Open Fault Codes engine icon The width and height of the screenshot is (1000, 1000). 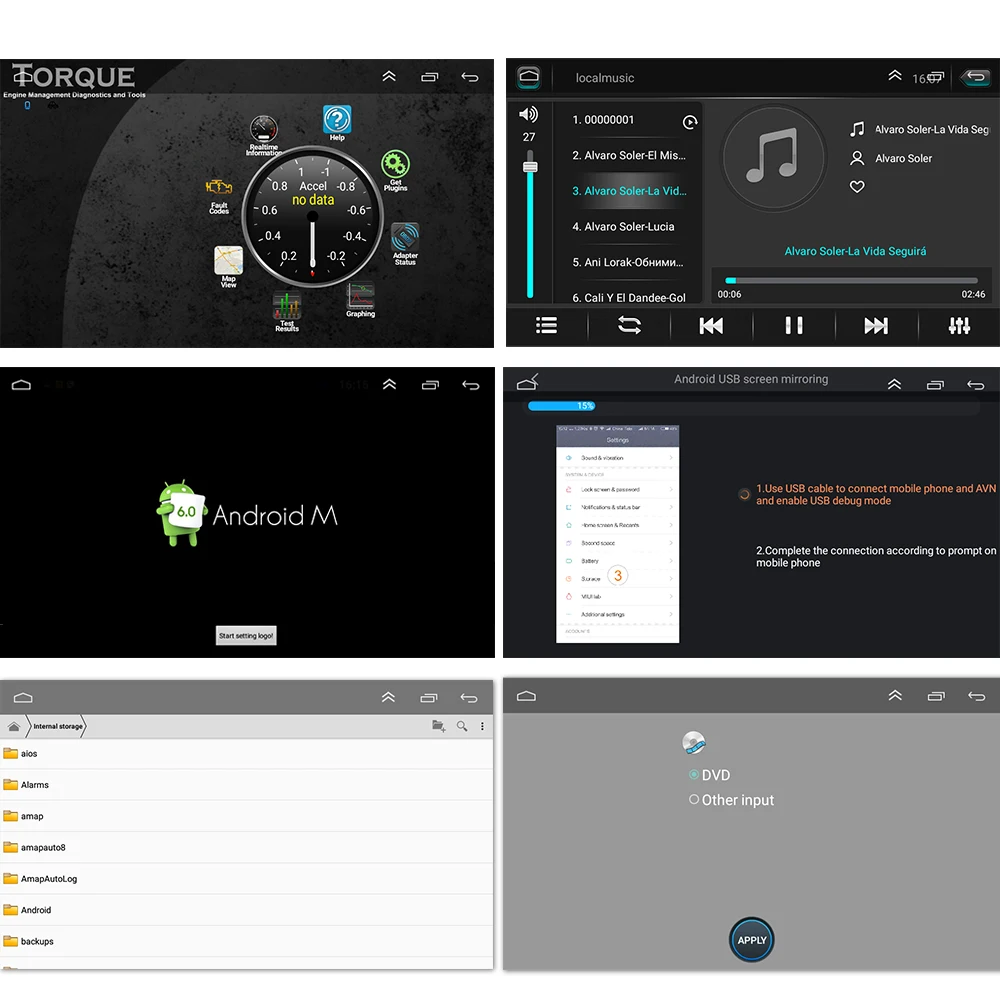(219, 196)
